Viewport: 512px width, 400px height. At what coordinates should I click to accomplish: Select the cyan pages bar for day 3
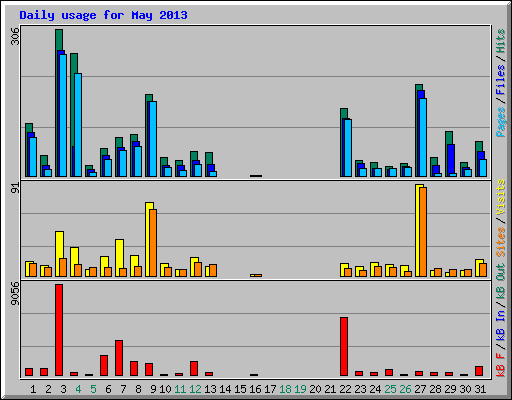coord(63,115)
